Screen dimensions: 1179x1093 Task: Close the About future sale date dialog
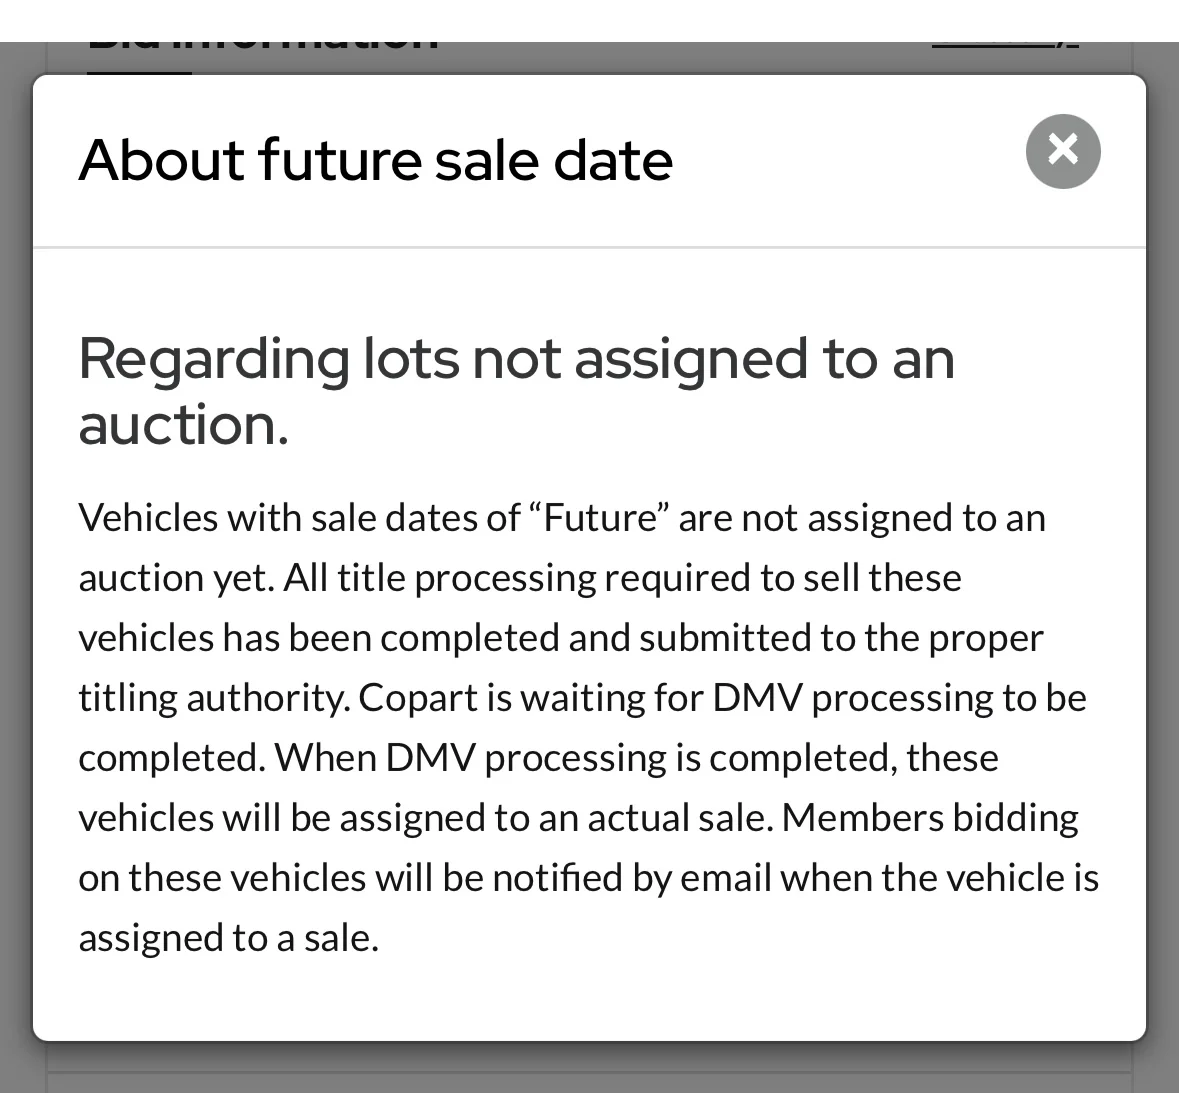(x=1063, y=151)
